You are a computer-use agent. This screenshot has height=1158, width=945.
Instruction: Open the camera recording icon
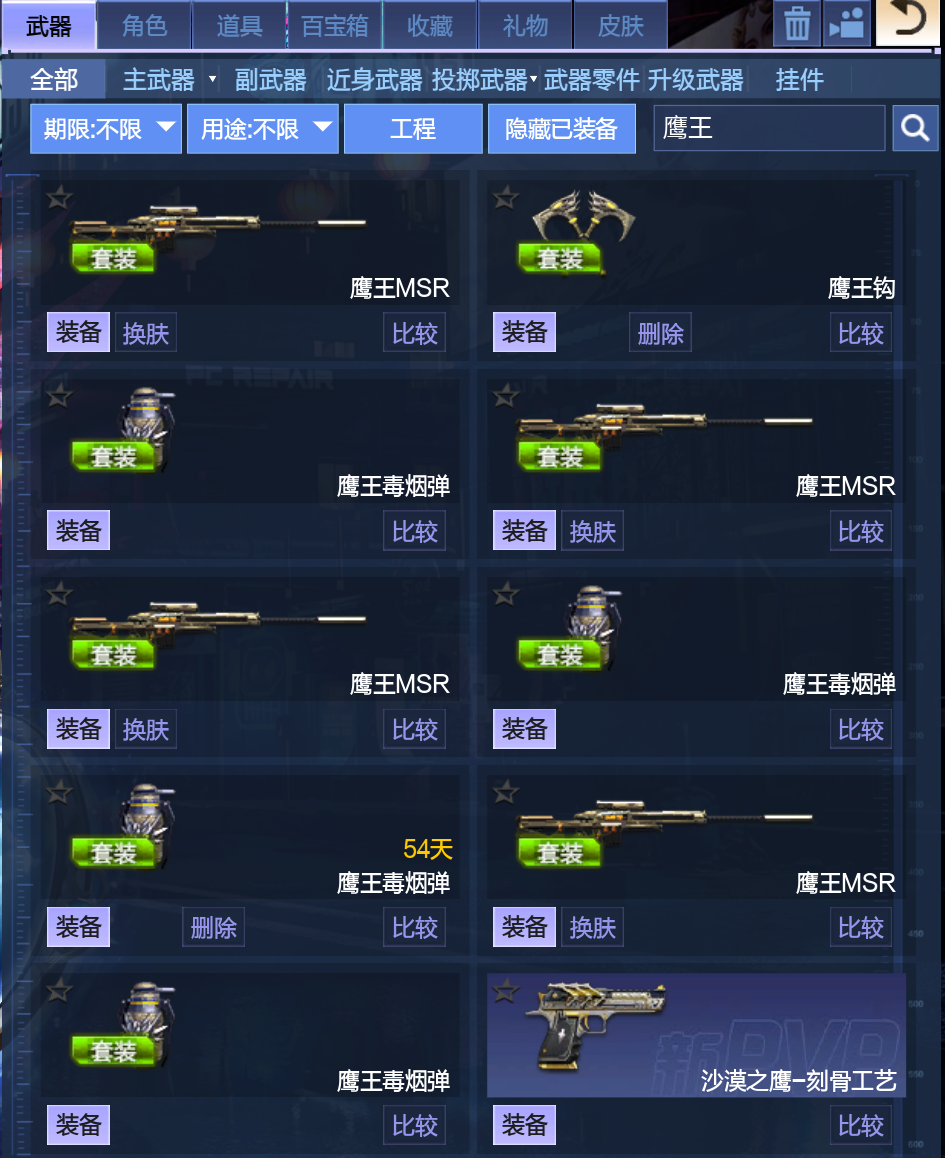[847, 24]
